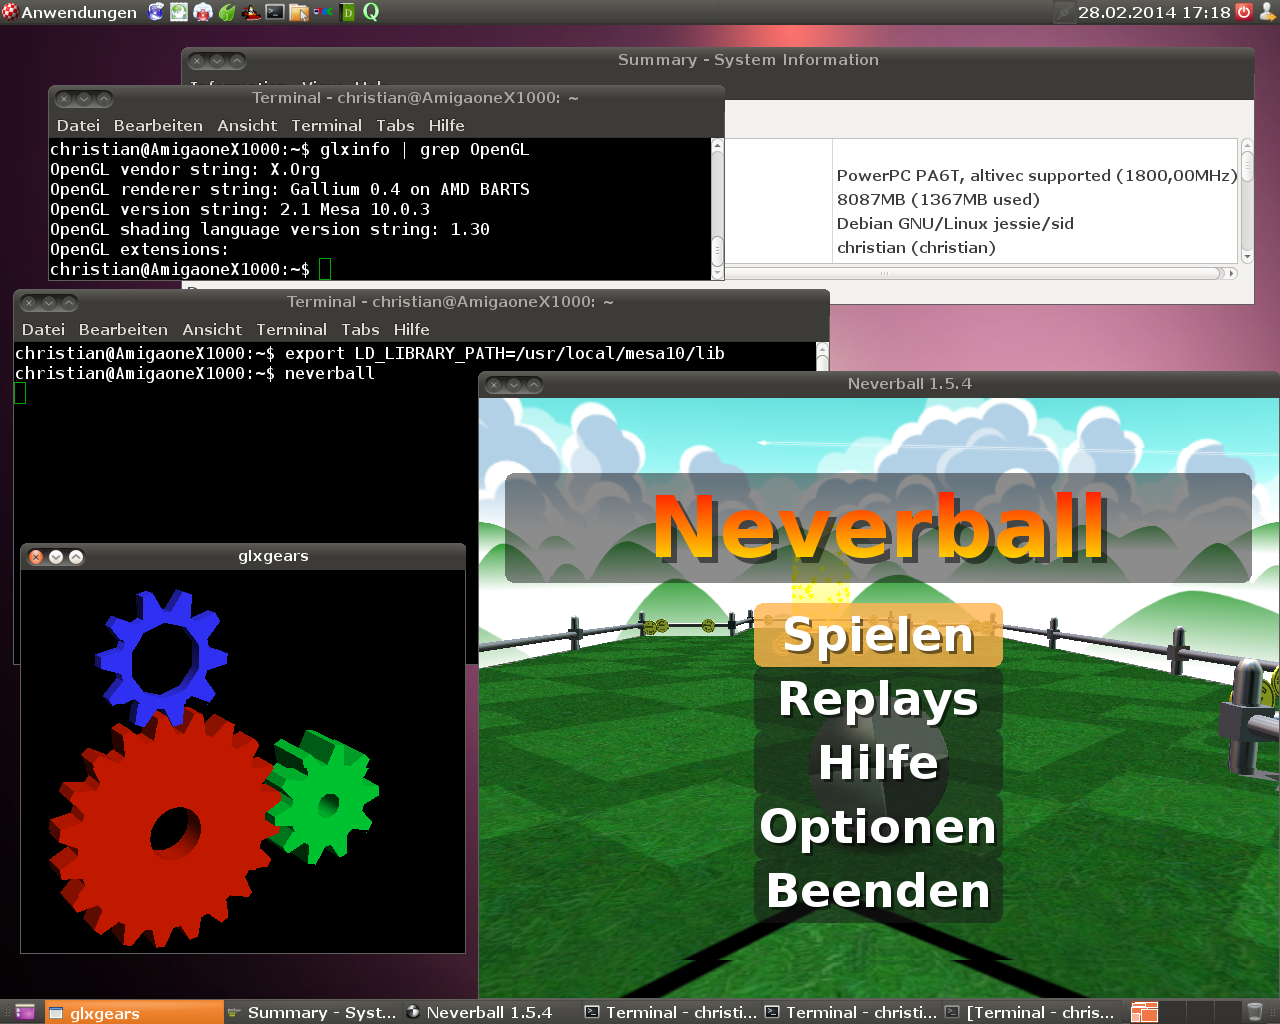Click the show desktop icon bottom-left
The image size is (1280, 1024).
[x=24, y=1012]
